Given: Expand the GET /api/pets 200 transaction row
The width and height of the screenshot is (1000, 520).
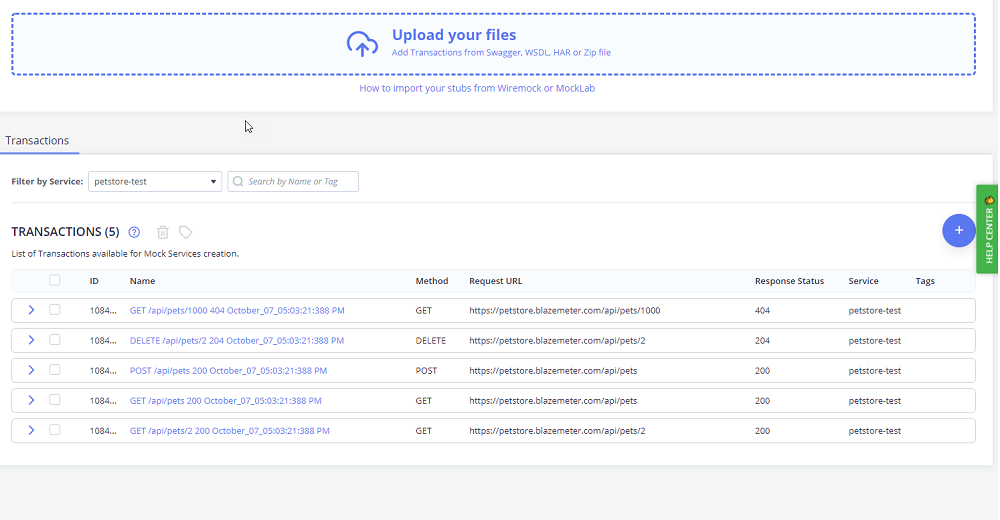Looking at the screenshot, I should [31, 401].
